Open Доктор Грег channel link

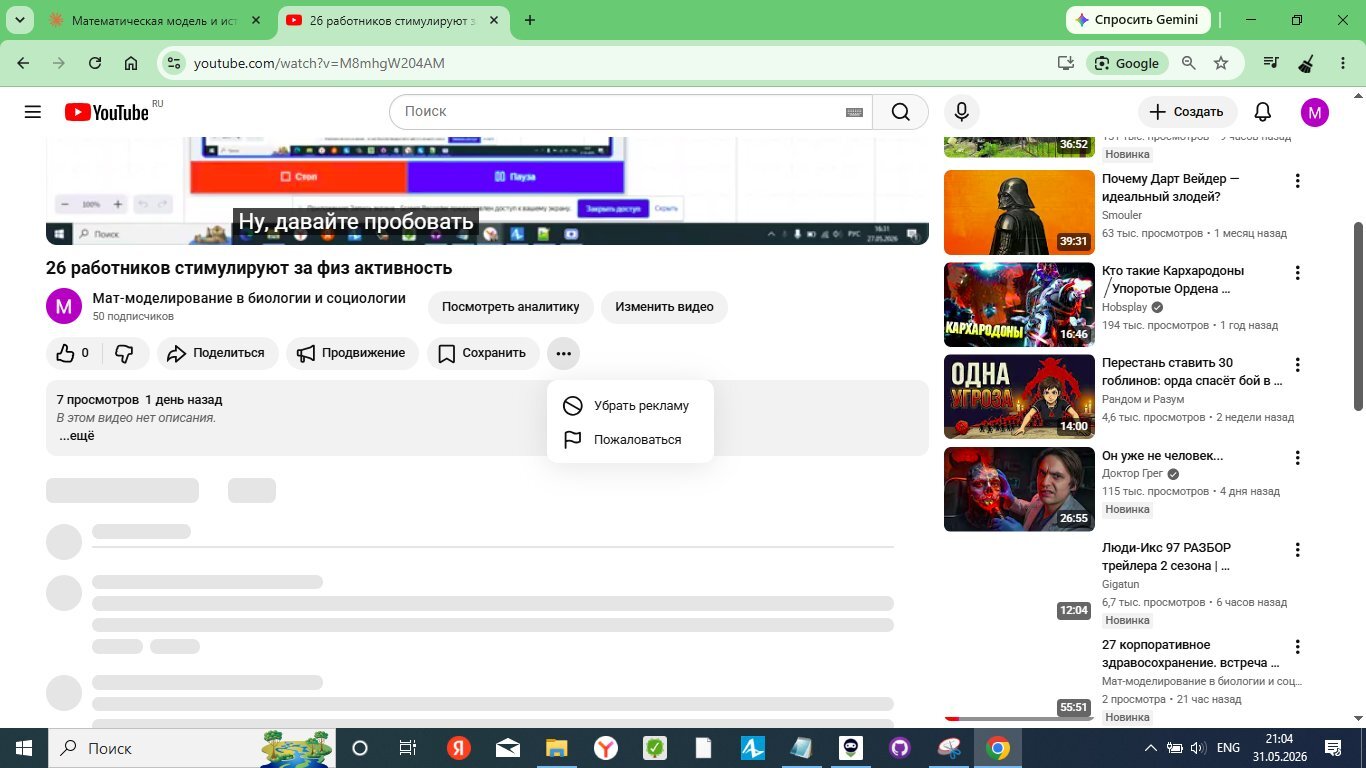pyautogui.click(x=1132, y=474)
